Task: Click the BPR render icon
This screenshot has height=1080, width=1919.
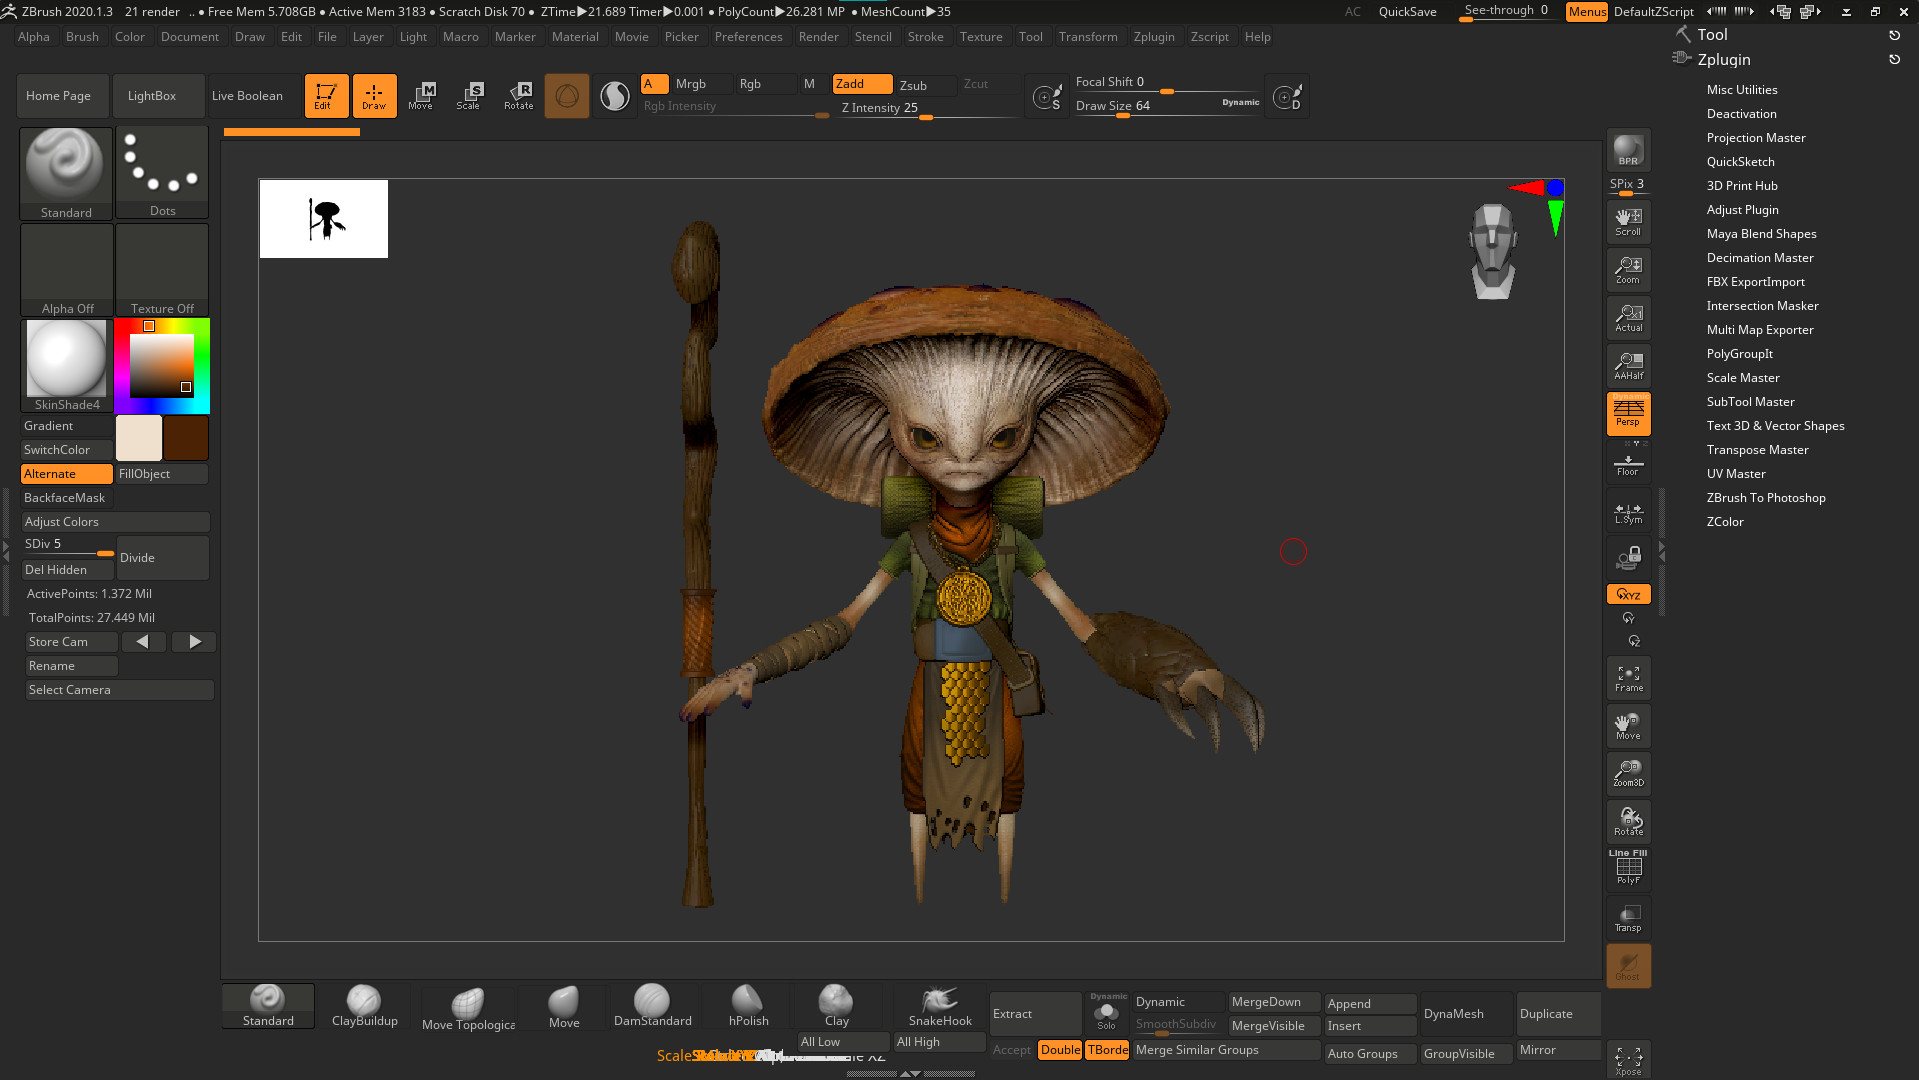Action: tap(1628, 150)
